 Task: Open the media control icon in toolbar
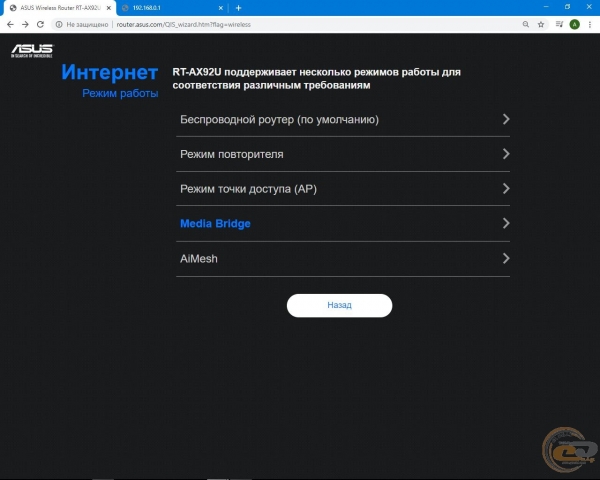click(559, 24)
